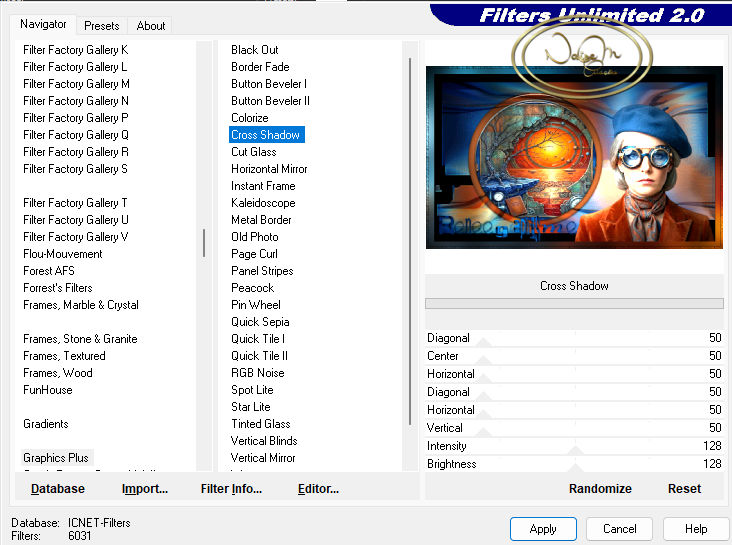Choose the Metal Border filter
This screenshot has height=545, width=732.
pos(261,219)
